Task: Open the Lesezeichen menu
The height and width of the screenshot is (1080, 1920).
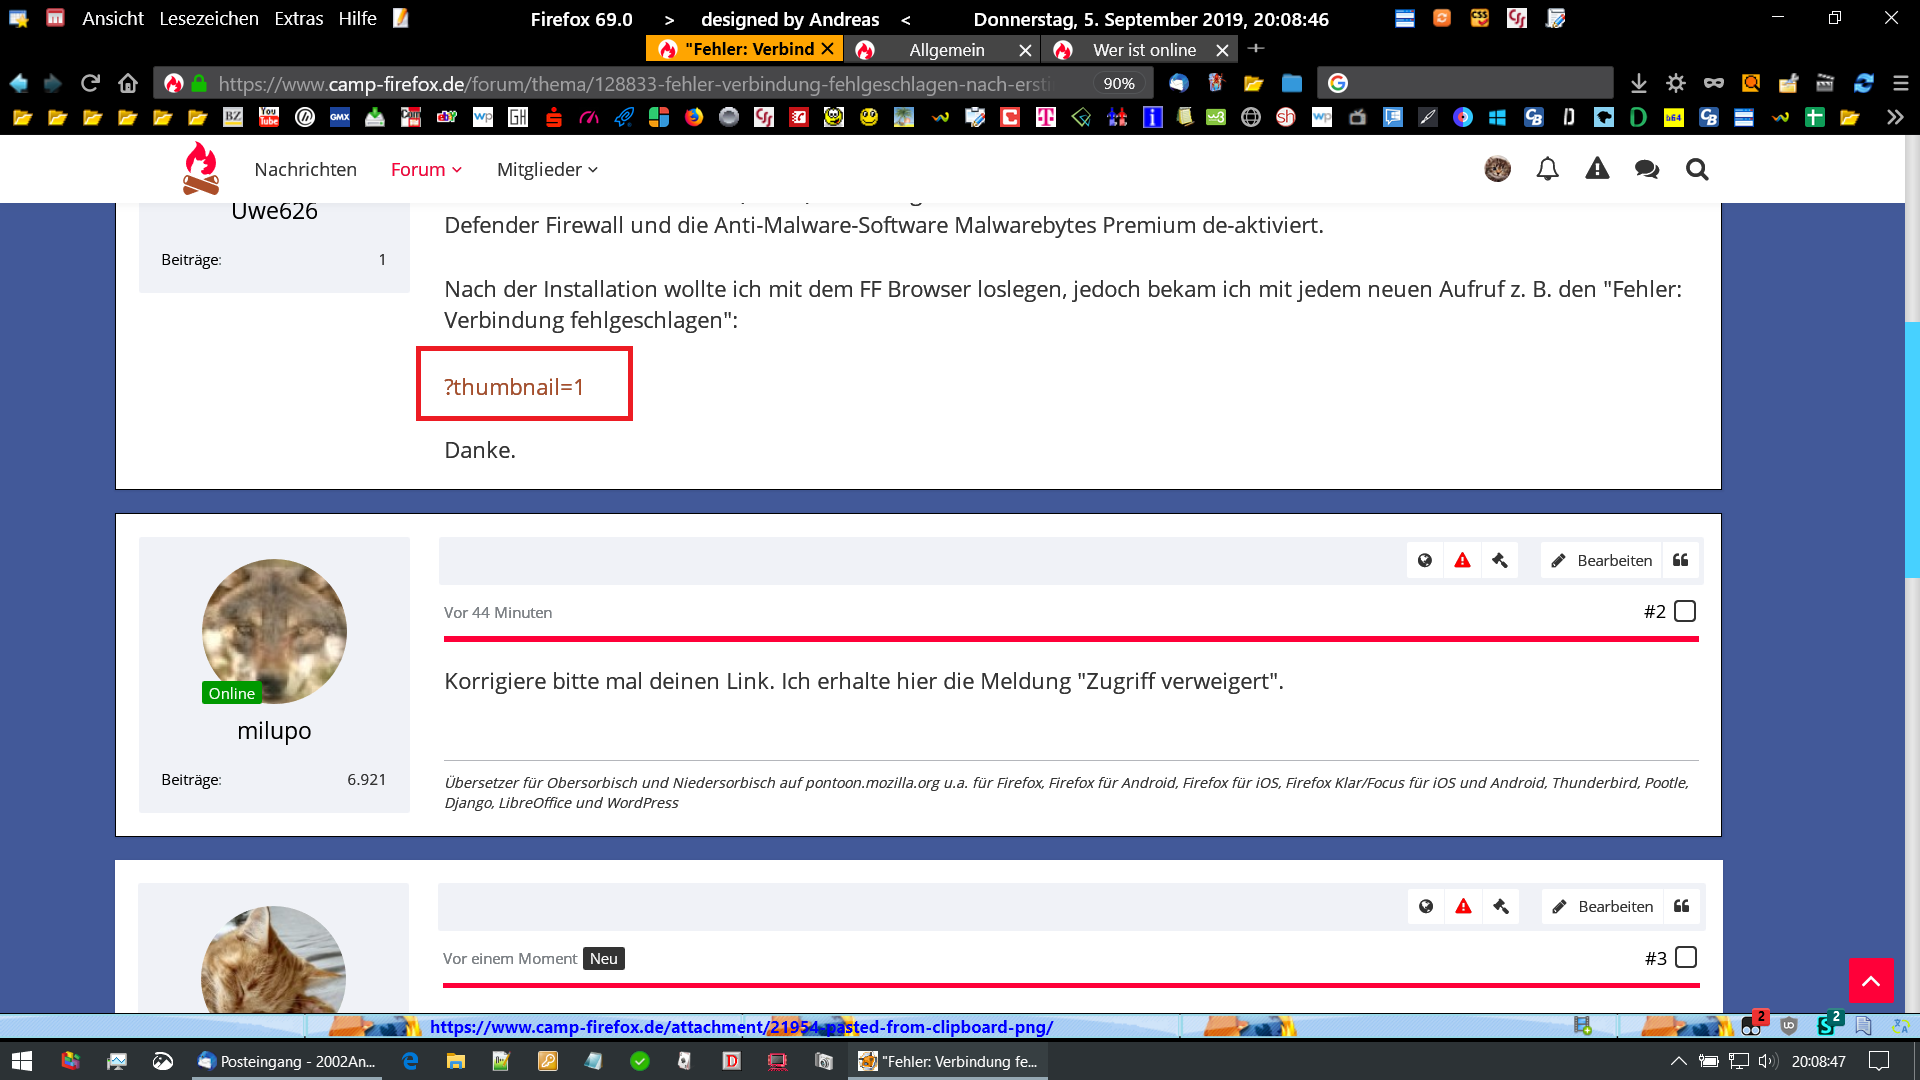Action: click(208, 19)
